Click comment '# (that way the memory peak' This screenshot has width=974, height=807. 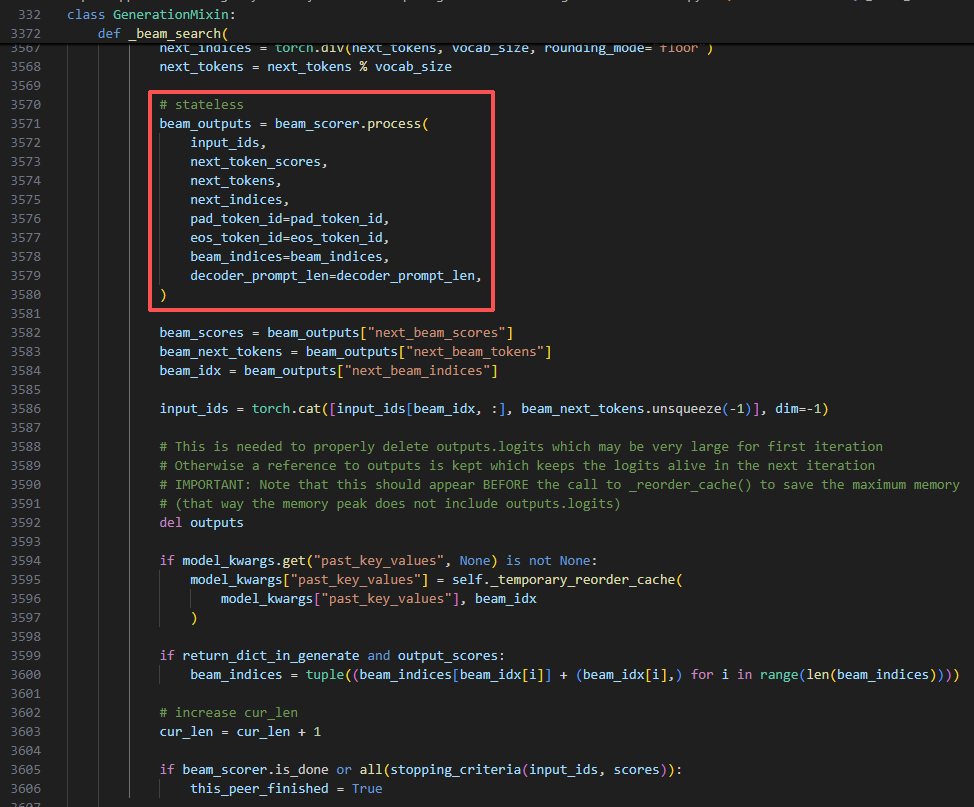tap(390, 504)
